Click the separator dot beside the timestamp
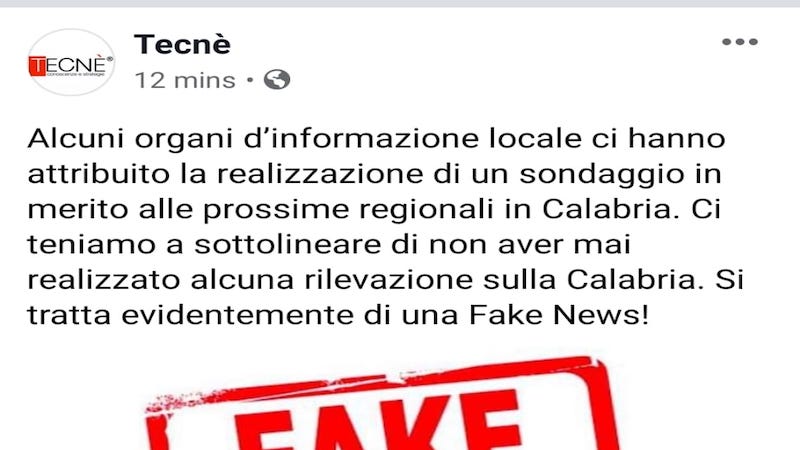The image size is (800, 450). pyautogui.click(x=250, y=80)
